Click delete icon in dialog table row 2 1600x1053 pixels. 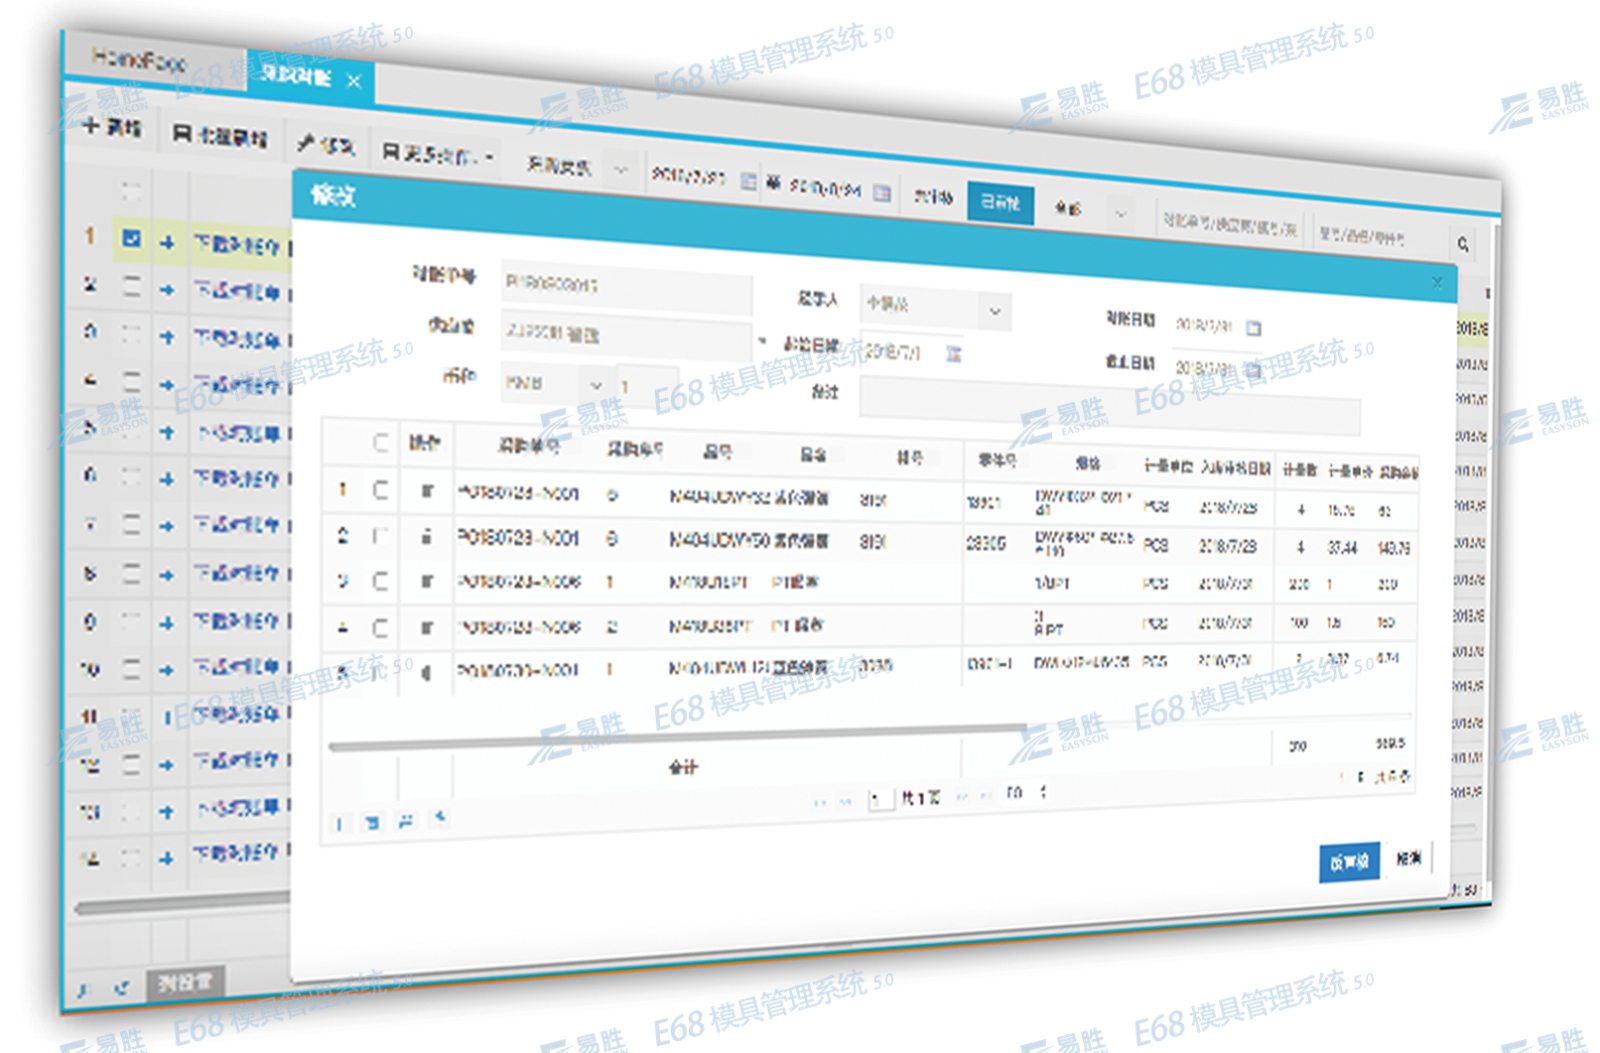(x=426, y=538)
